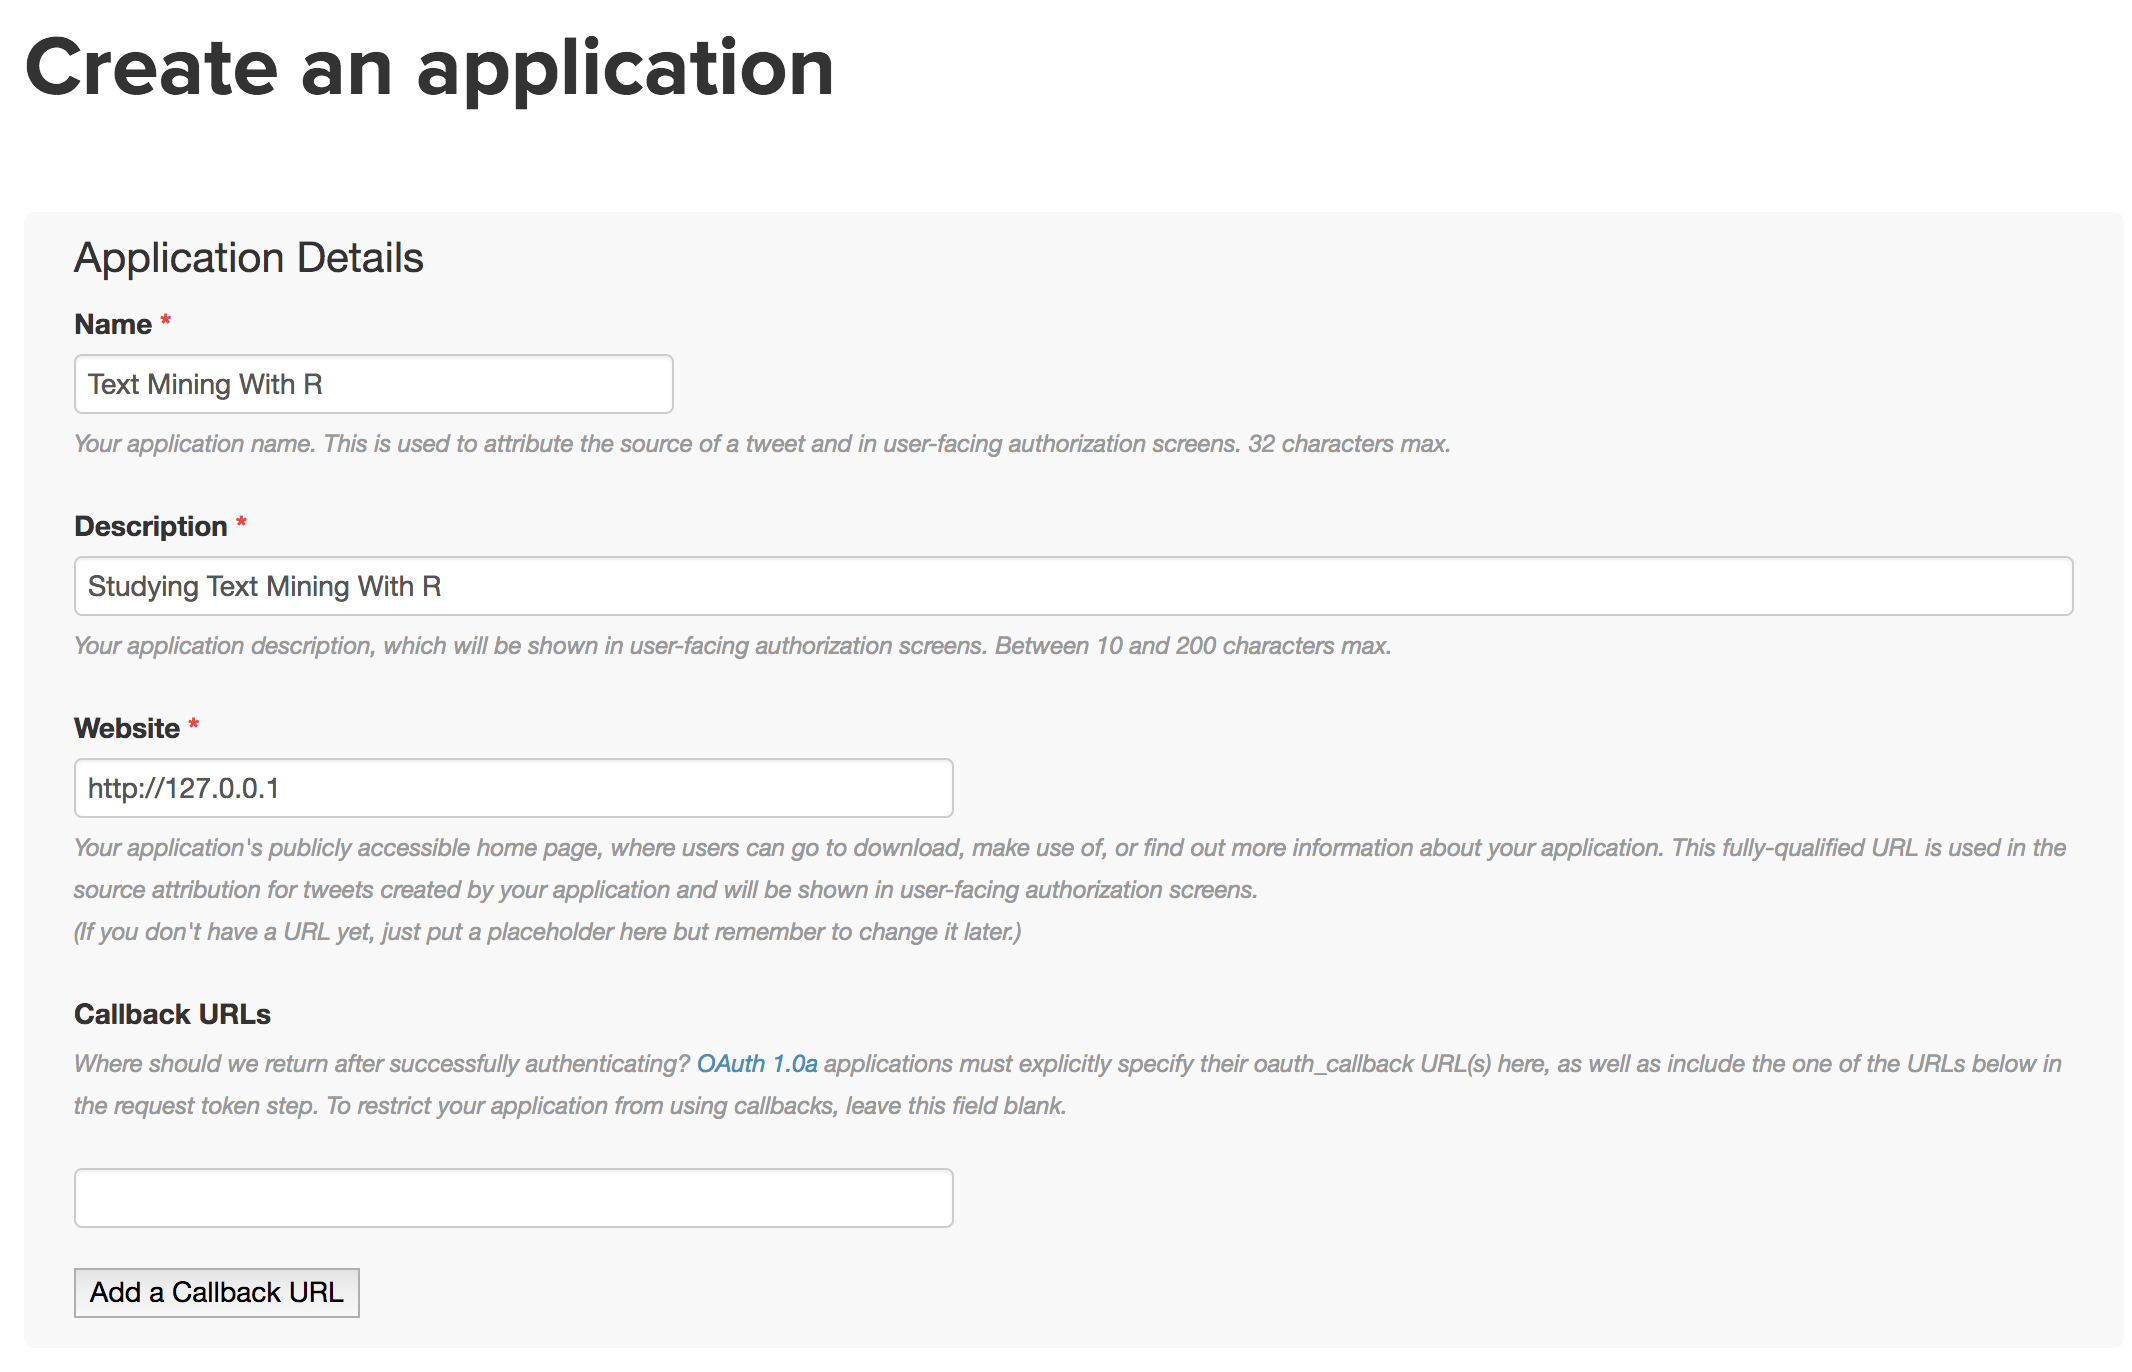Click the Description field label
Screen dimensions: 2132x1372
click(151, 526)
